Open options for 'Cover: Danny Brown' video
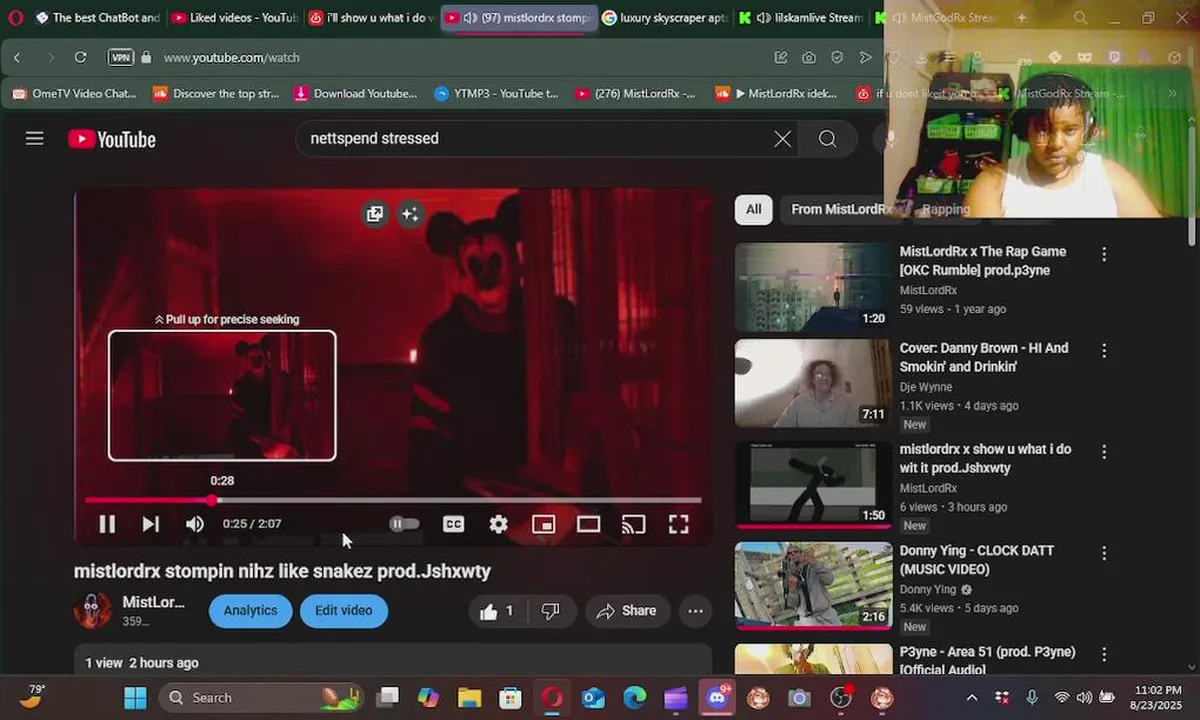Screen dimensions: 1200x720 pyautogui.click(x=1104, y=351)
